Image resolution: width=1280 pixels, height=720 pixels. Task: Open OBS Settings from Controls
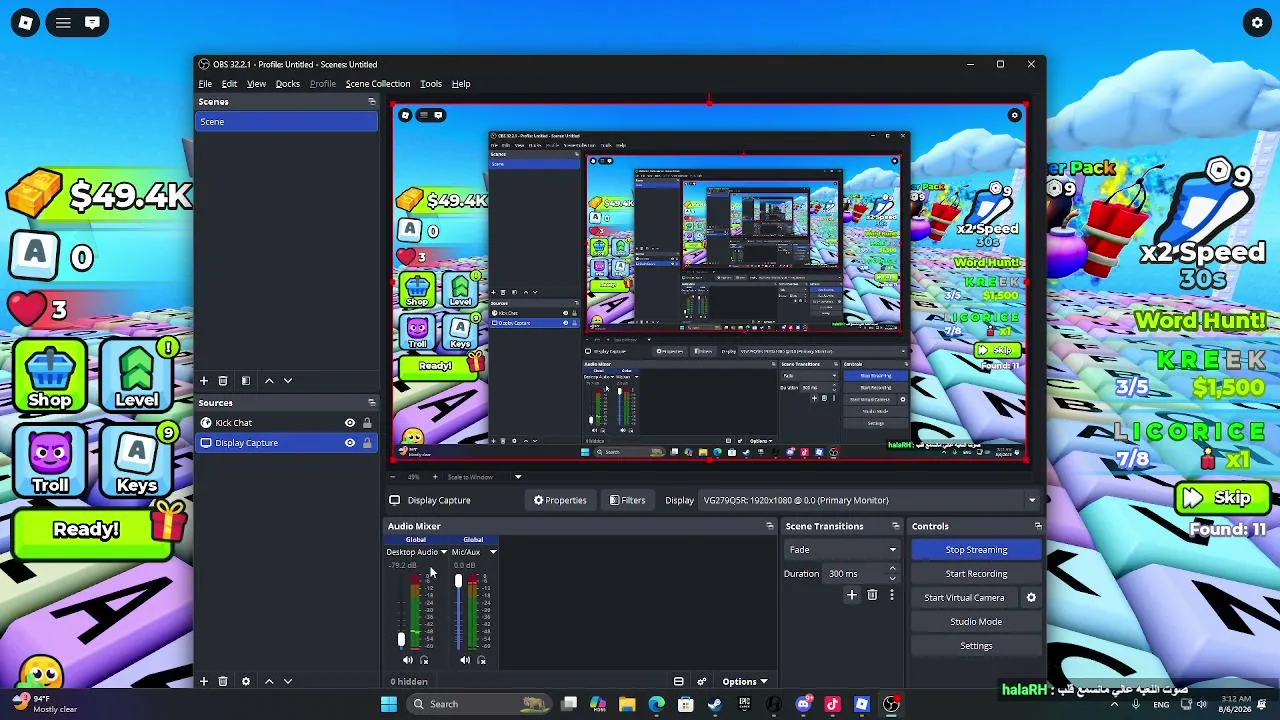pyautogui.click(x=976, y=646)
